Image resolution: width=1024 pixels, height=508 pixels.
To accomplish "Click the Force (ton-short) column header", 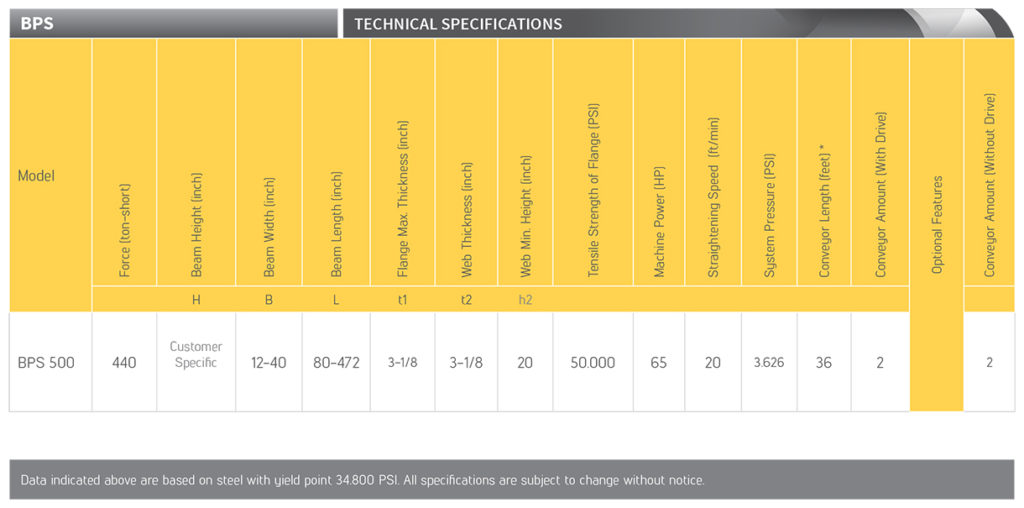I will [x=124, y=230].
